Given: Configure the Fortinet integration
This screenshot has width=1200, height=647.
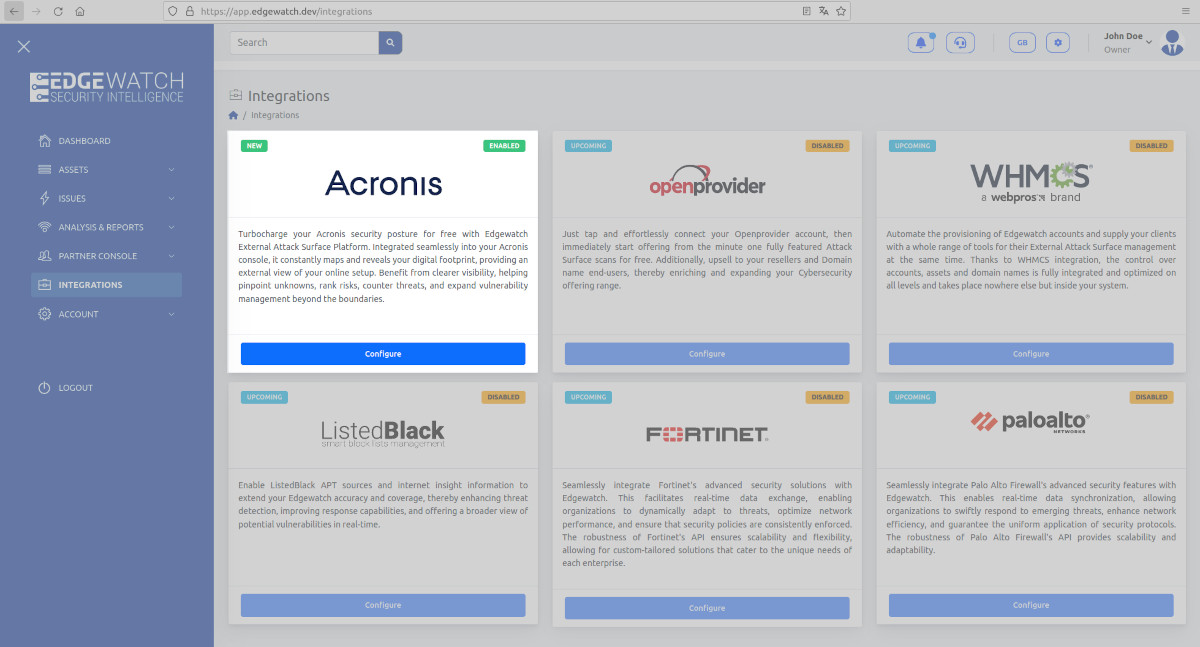Looking at the screenshot, I should coord(707,608).
